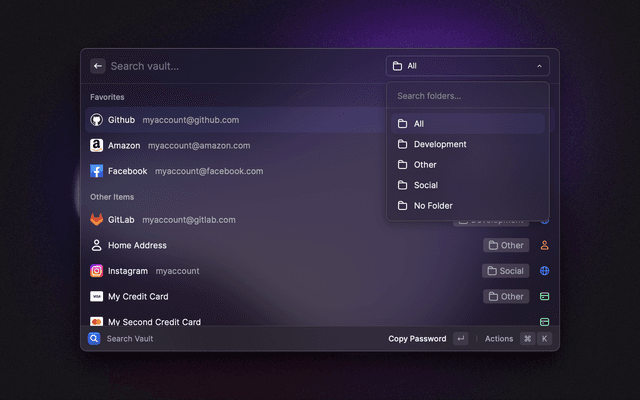Click the Social tag on Instagram row
This screenshot has width=640, height=400.
point(505,271)
